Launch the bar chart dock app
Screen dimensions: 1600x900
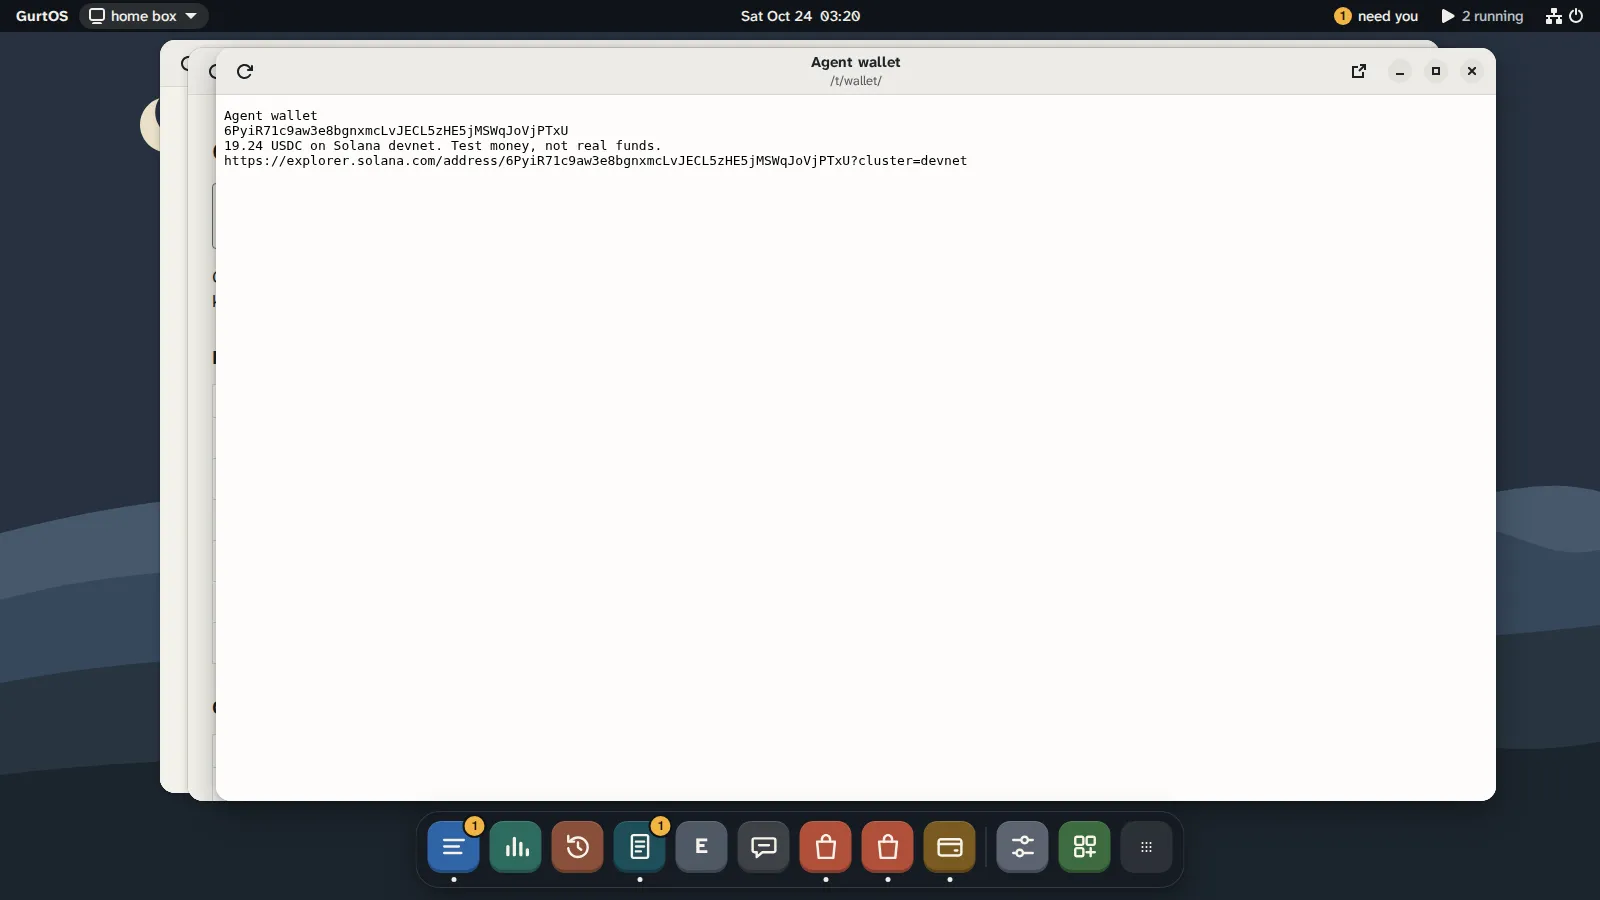pos(516,847)
